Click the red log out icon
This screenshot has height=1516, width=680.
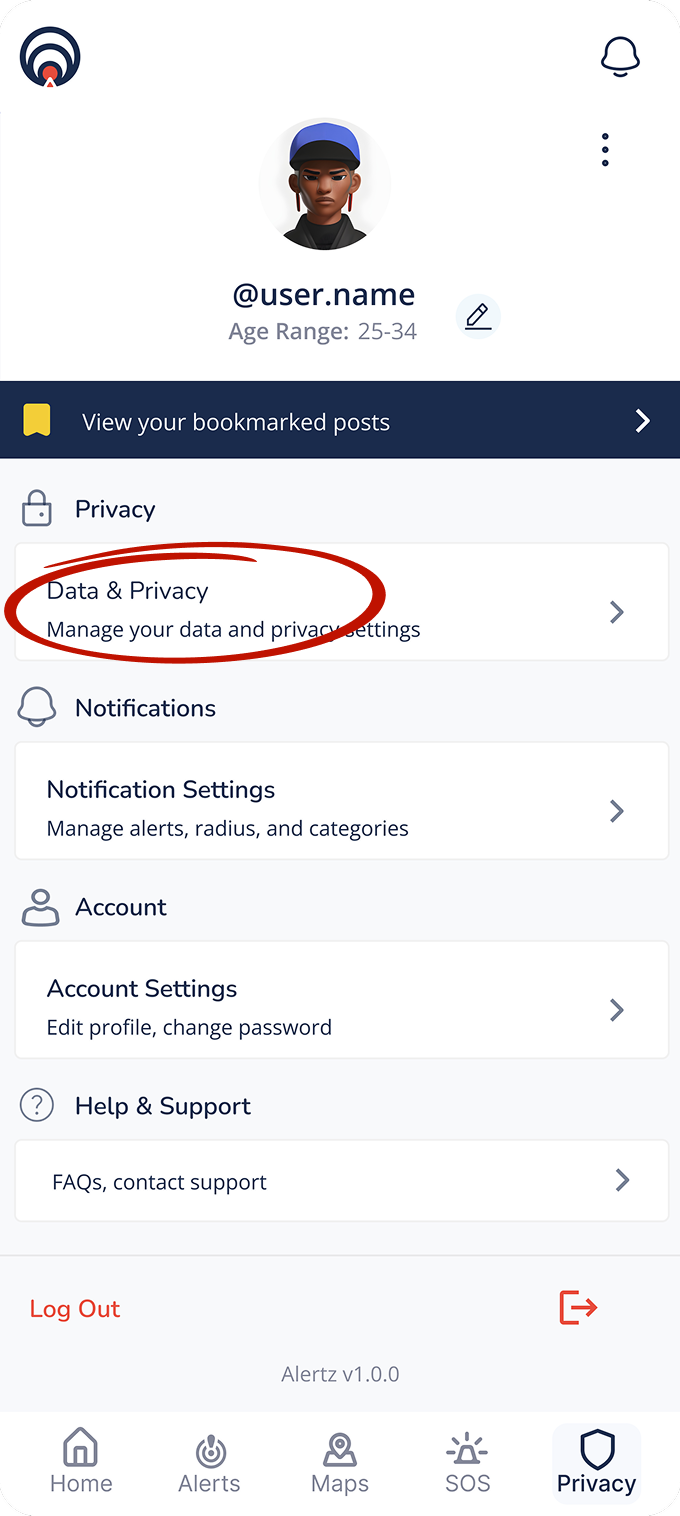[578, 1307]
